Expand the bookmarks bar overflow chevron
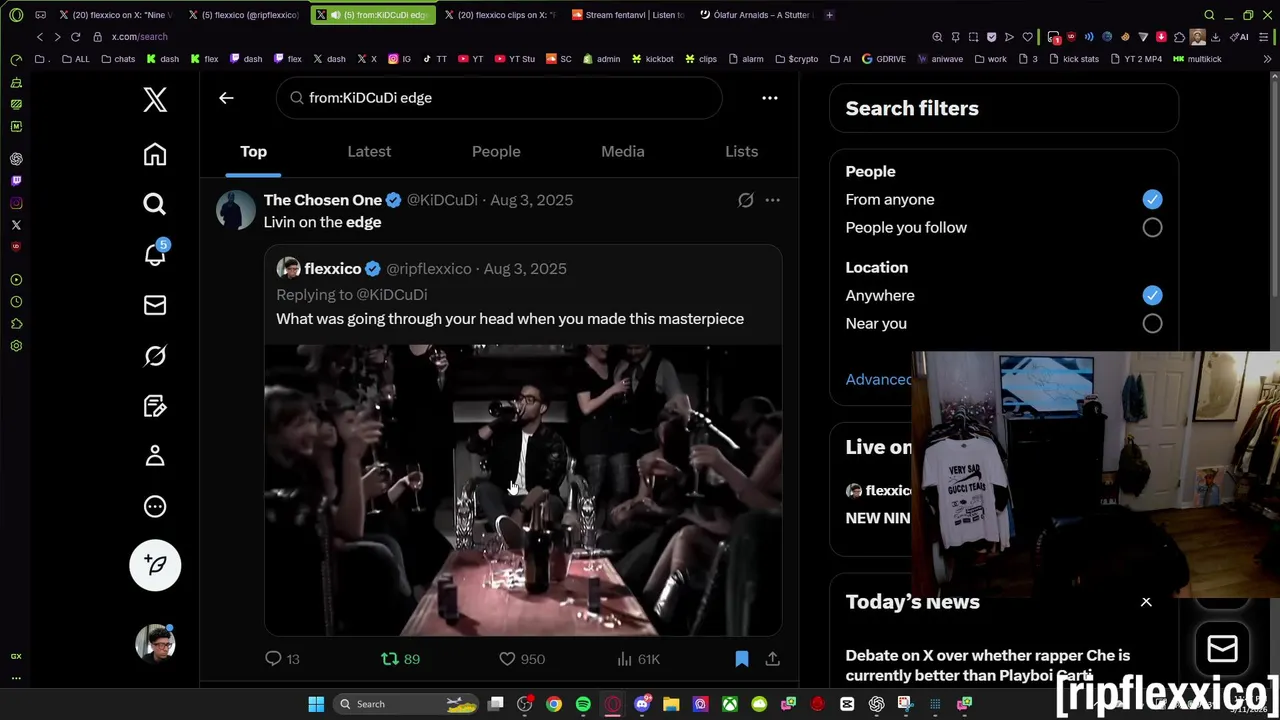 coord(1269,59)
